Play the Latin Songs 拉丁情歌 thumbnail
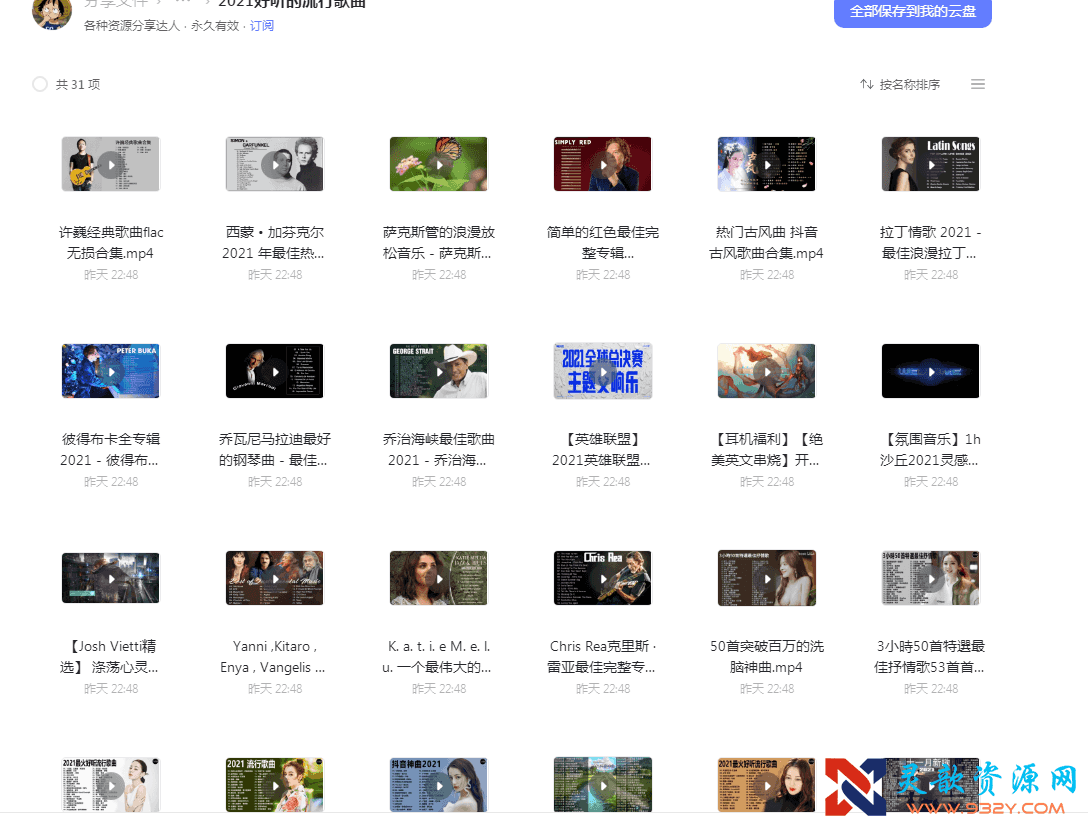 click(930, 164)
